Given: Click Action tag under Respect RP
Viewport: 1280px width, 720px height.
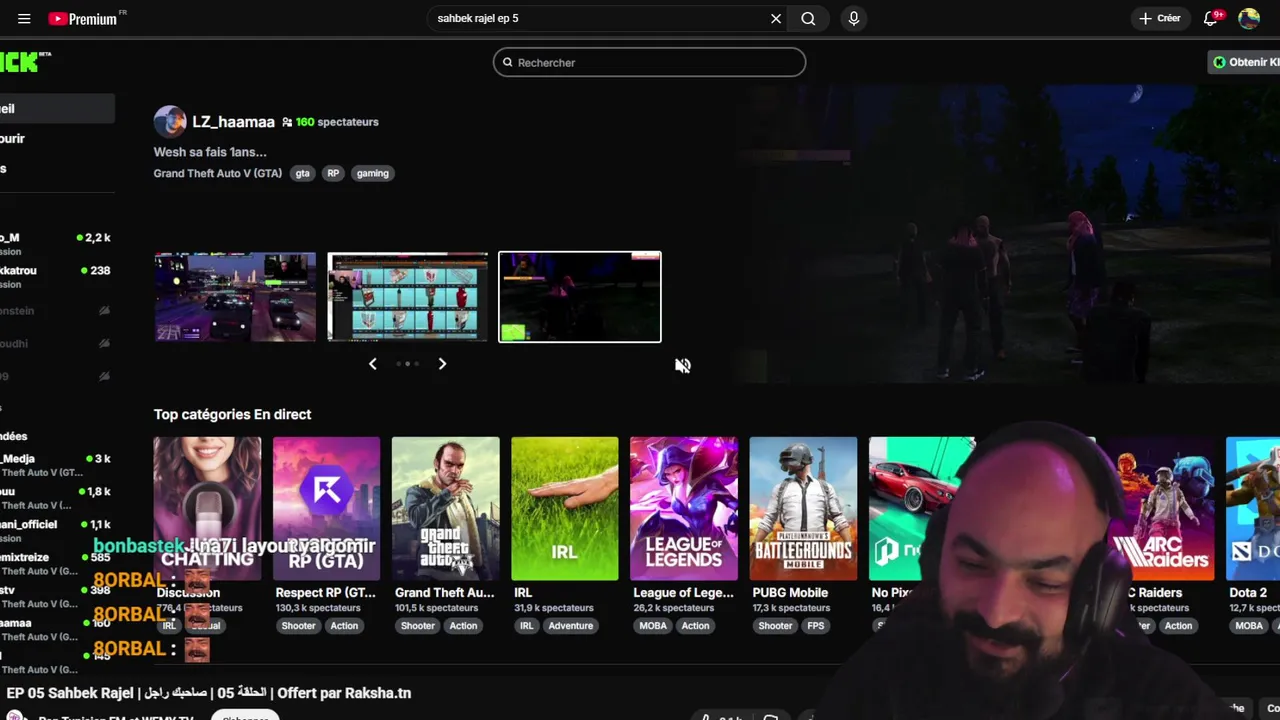Looking at the screenshot, I should (x=344, y=626).
